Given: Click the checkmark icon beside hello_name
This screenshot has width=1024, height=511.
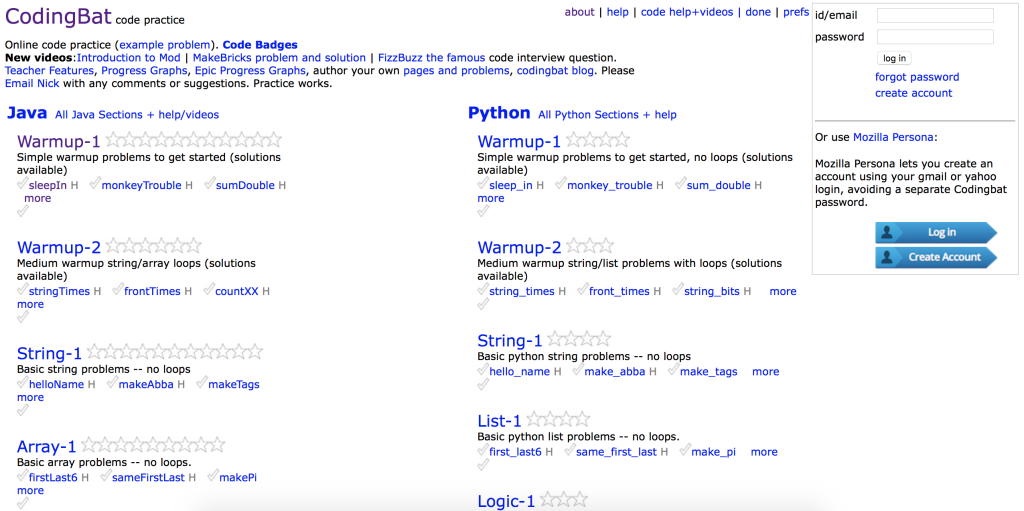Looking at the screenshot, I should pyautogui.click(x=483, y=371).
